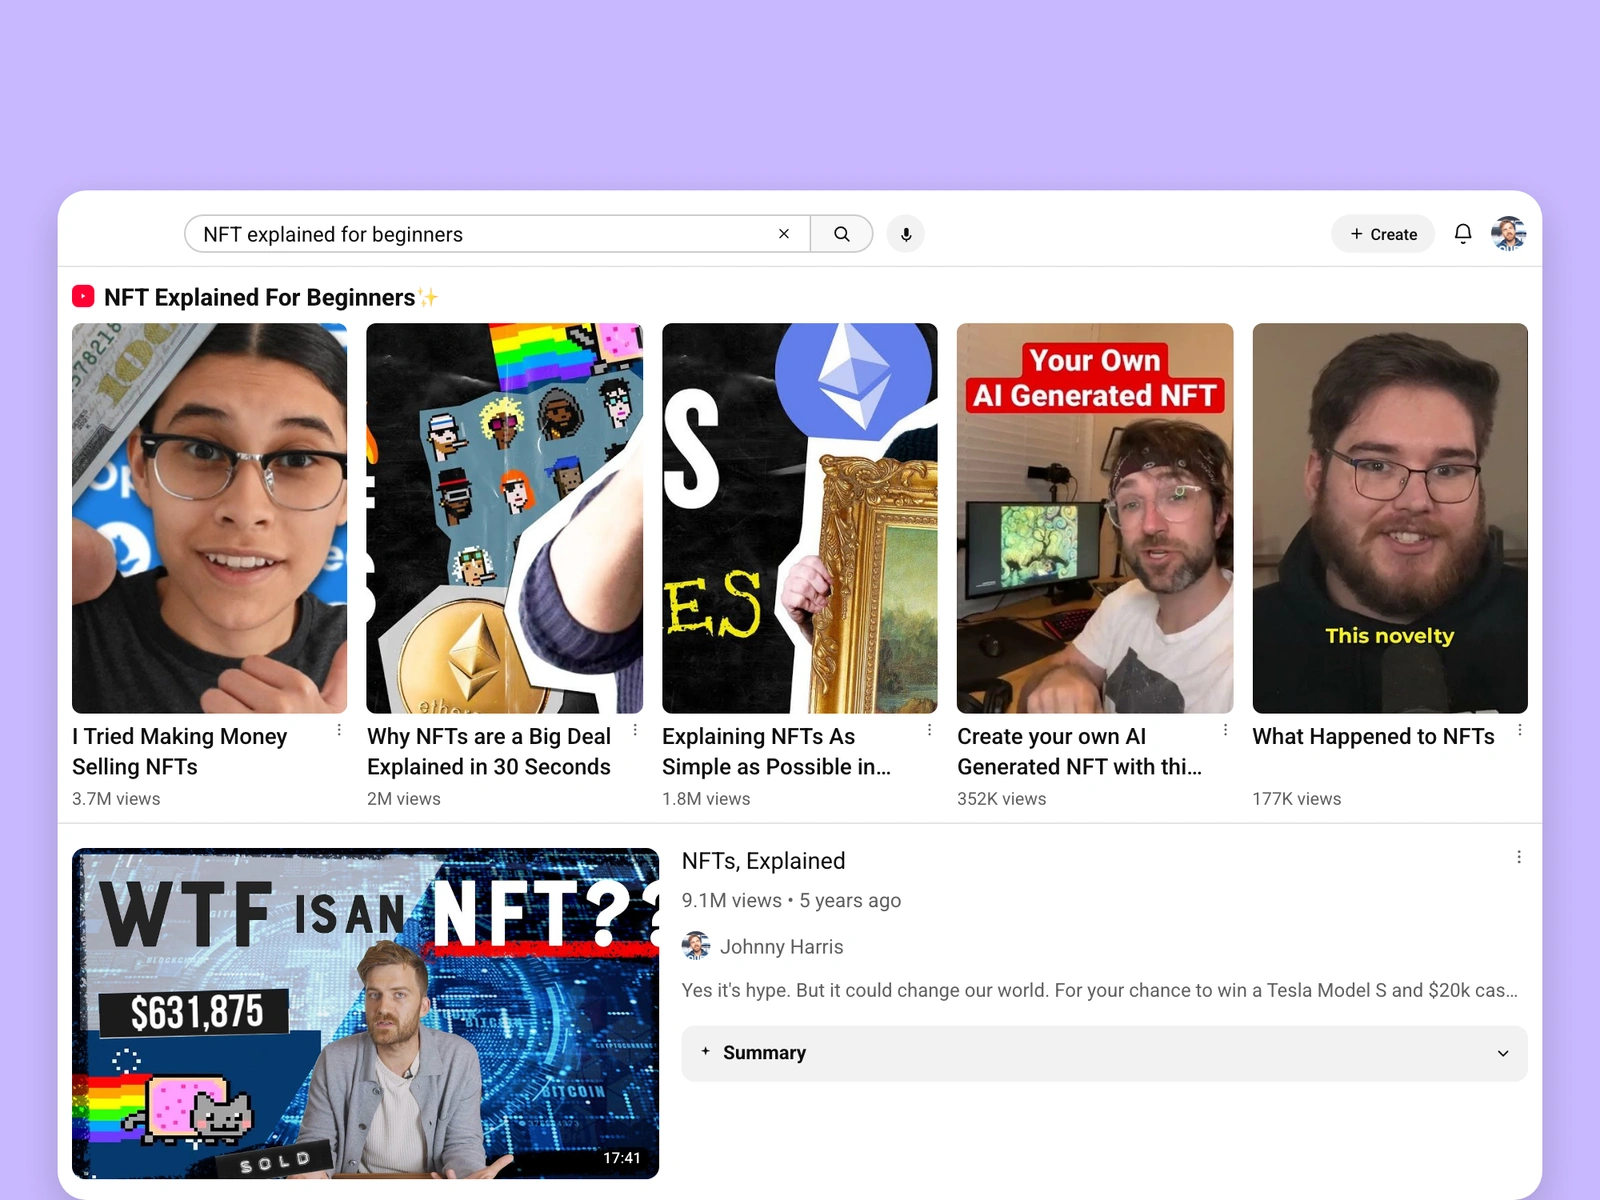The image size is (1600, 1200).
Task: Play the 'WTF is an NFT' video thumbnail
Action: point(365,1013)
